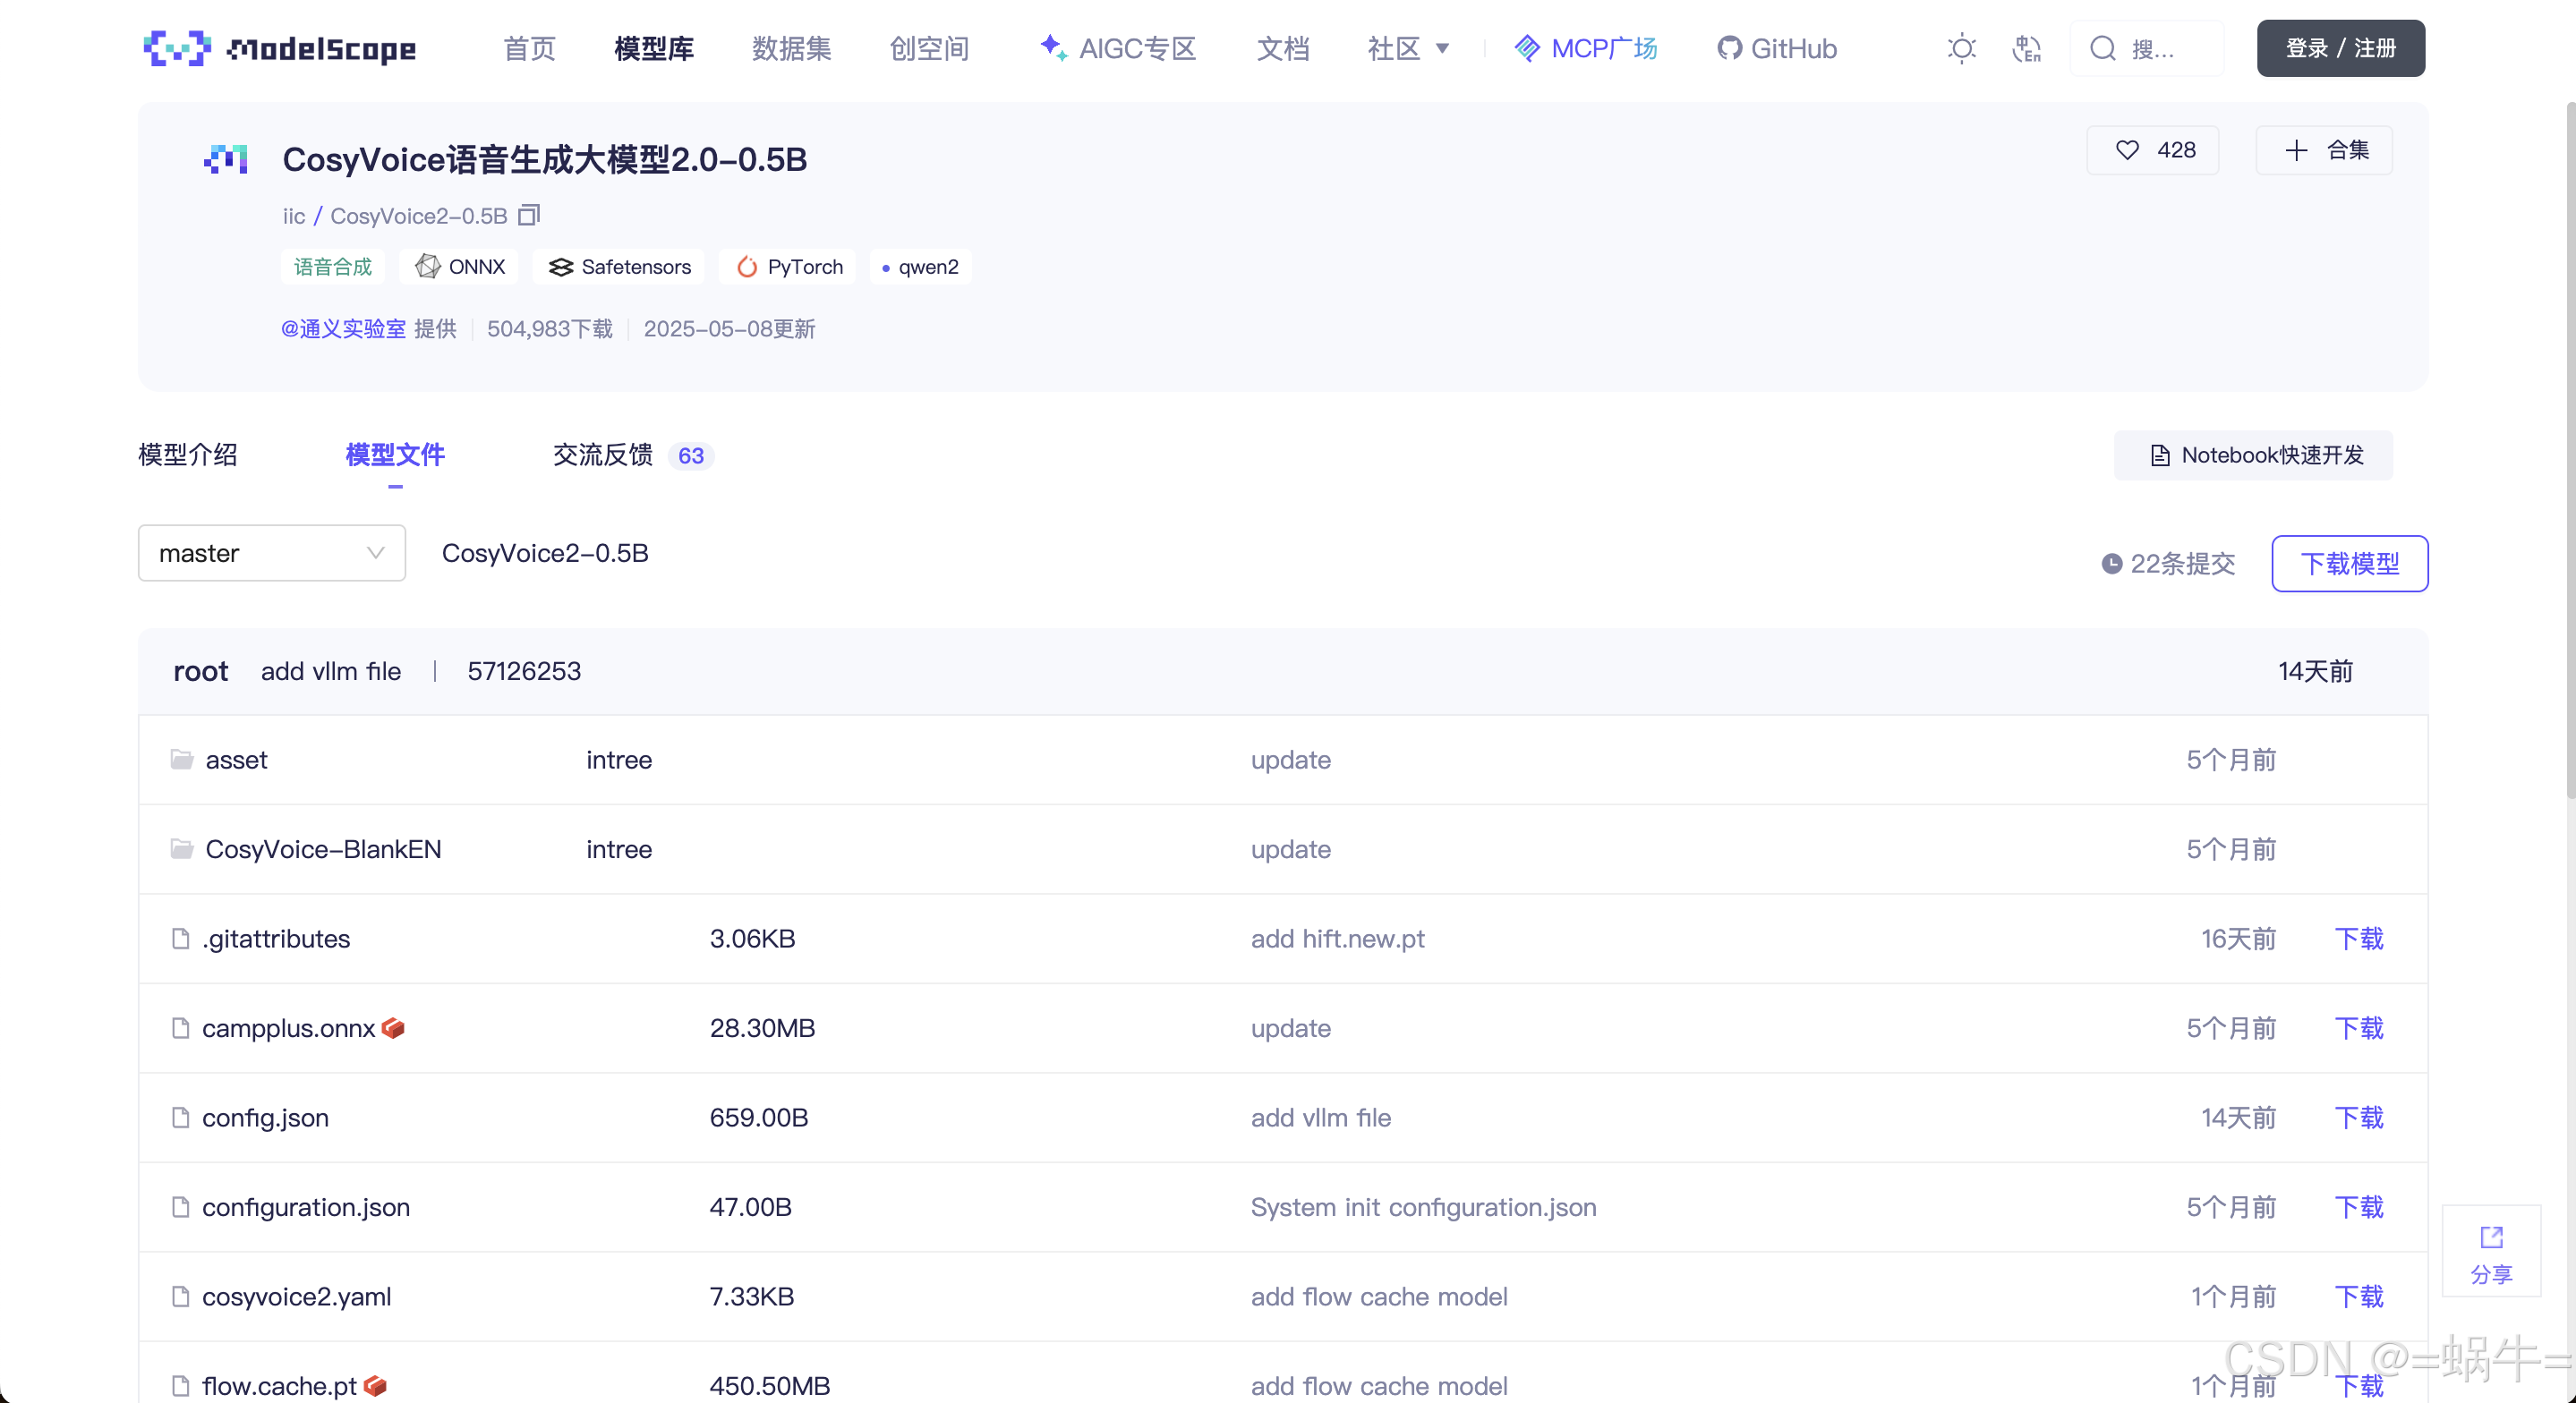Screen dimensions: 2576x1403
Task: Copy model ID using copy icon
Action: (529, 215)
